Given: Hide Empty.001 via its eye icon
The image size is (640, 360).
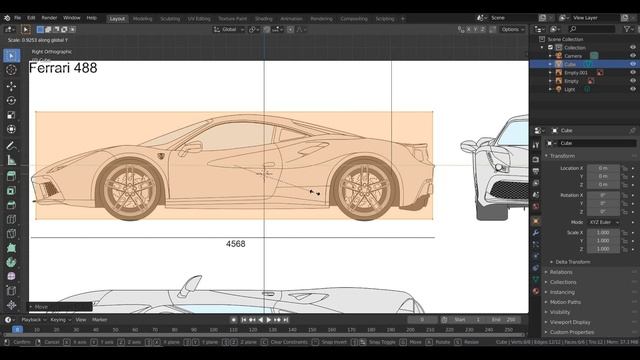Looking at the screenshot, I should [633, 73].
